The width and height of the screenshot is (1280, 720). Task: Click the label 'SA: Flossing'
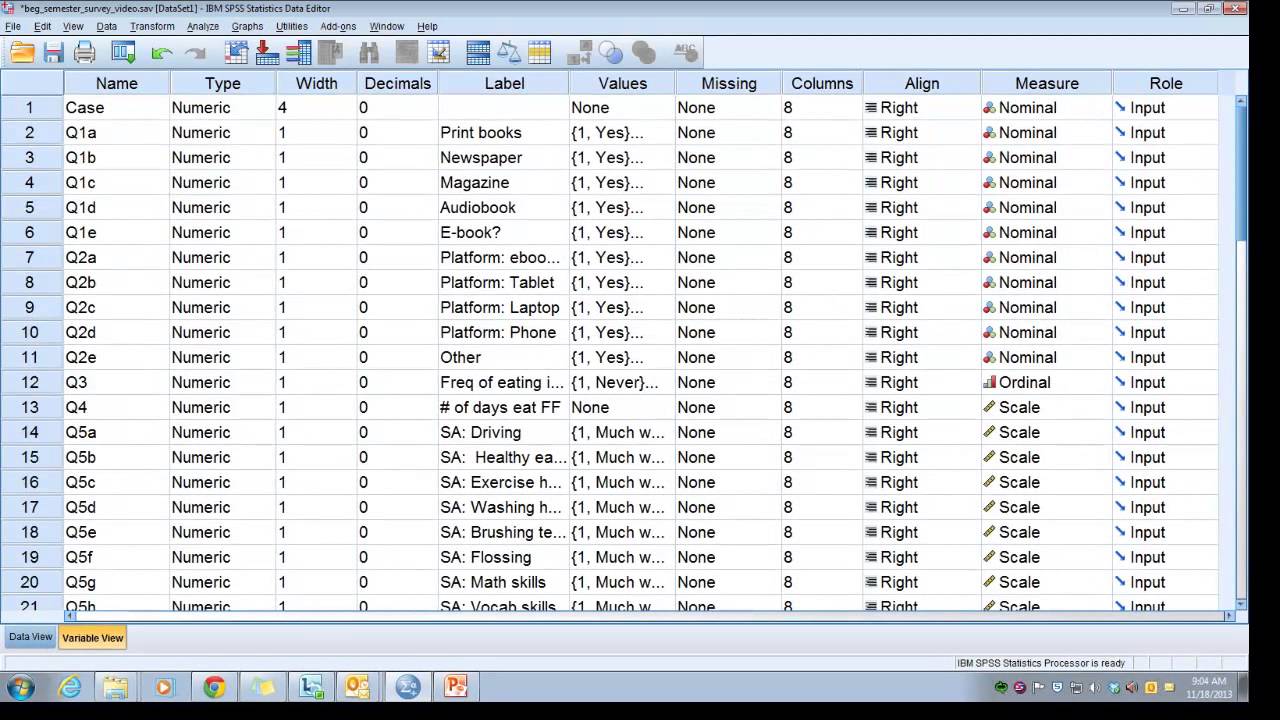click(x=486, y=557)
